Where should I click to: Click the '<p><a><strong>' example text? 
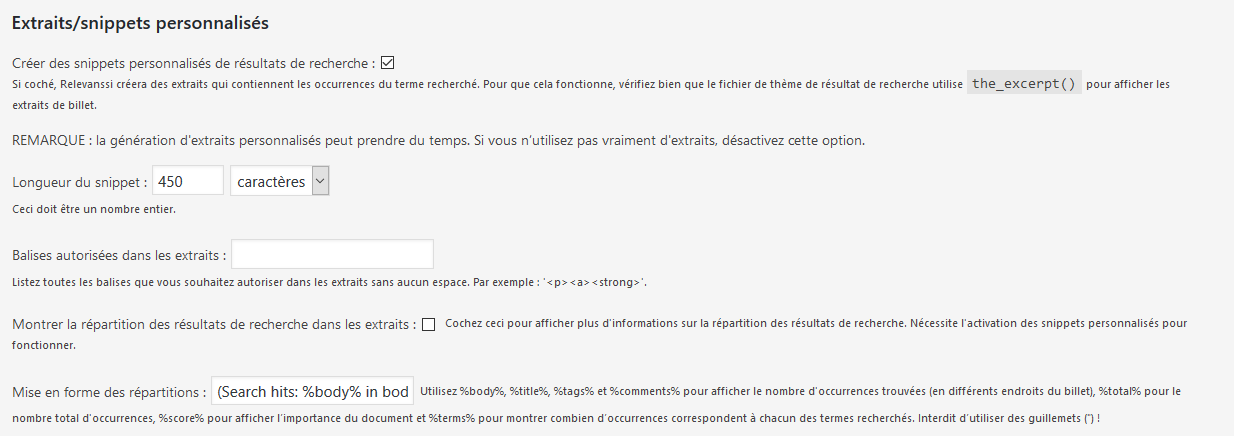pos(594,283)
